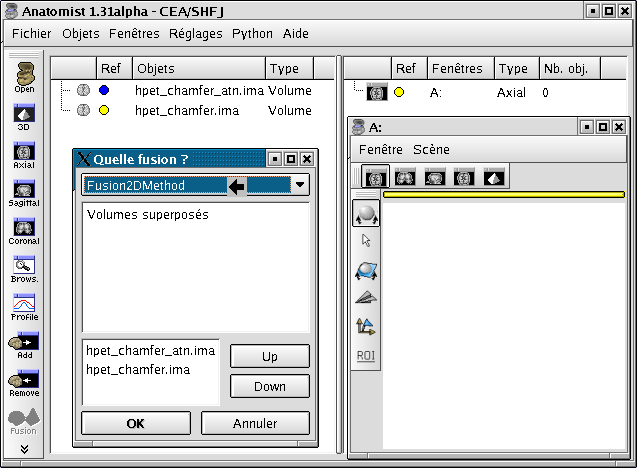Open the Python menu
Screen dimensions: 637x468
252,33
